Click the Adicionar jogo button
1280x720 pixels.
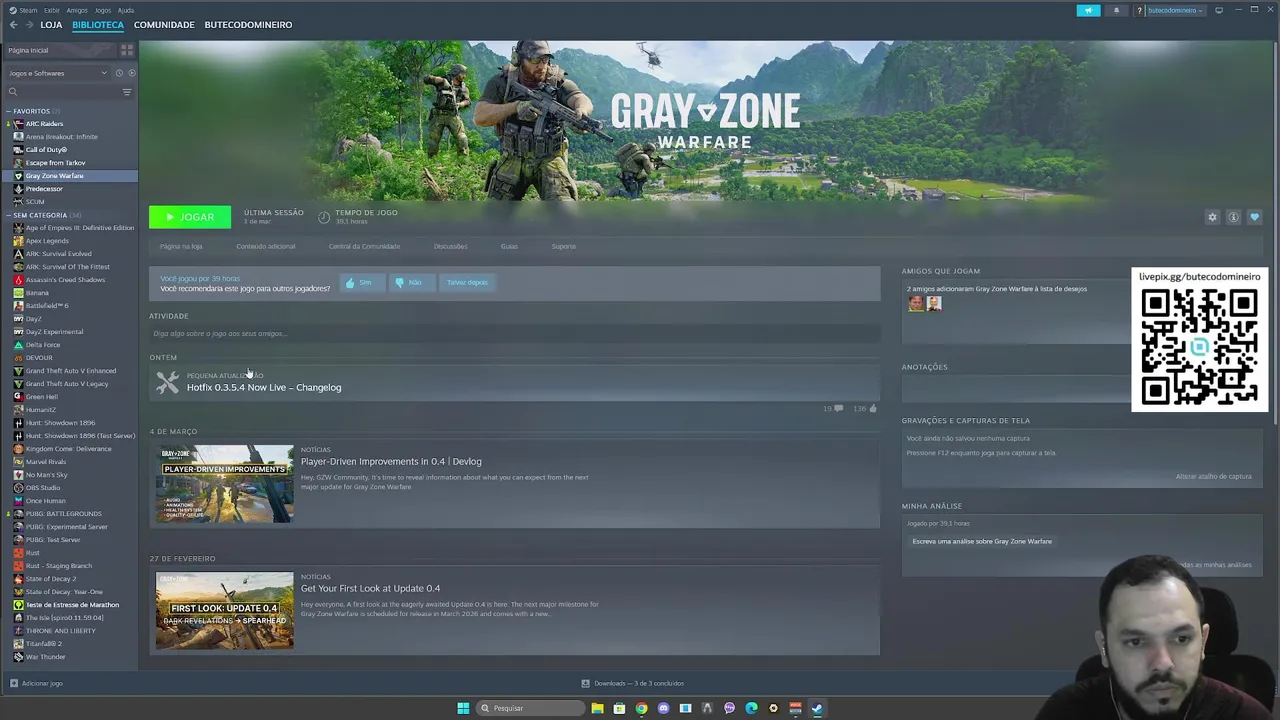point(37,684)
